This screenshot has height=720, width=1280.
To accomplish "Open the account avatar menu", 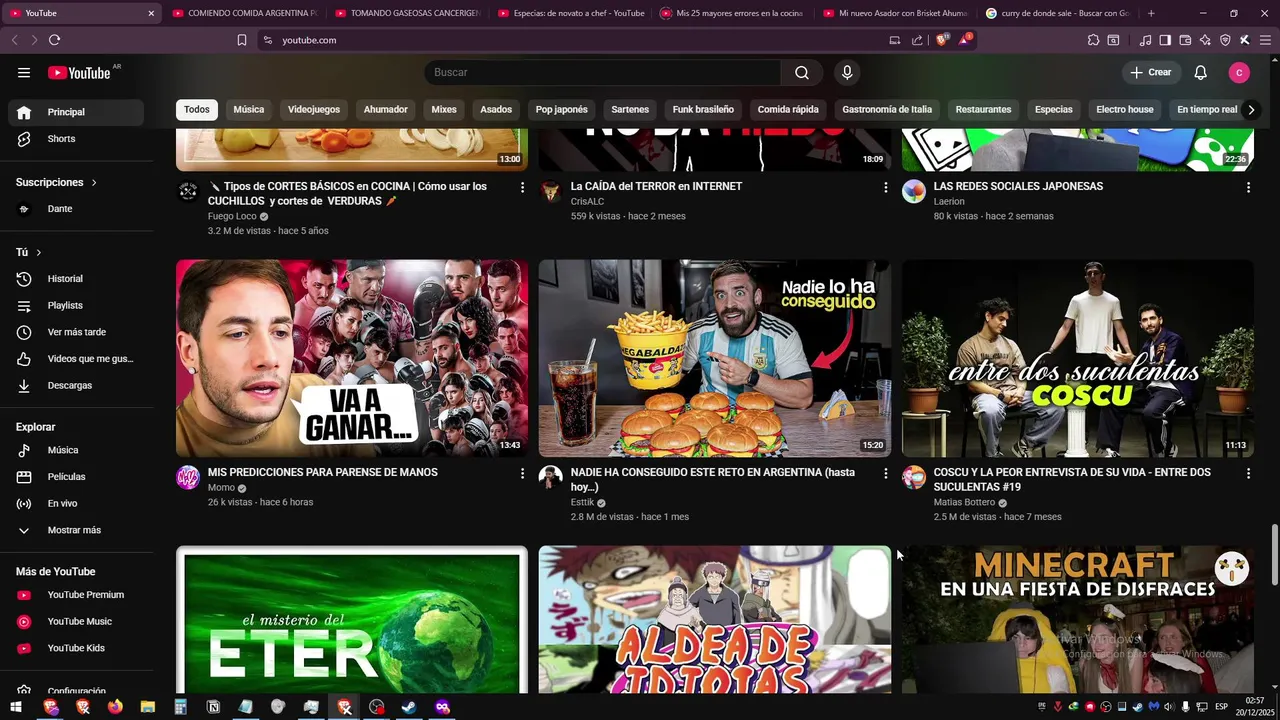I will tap(1239, 72).
